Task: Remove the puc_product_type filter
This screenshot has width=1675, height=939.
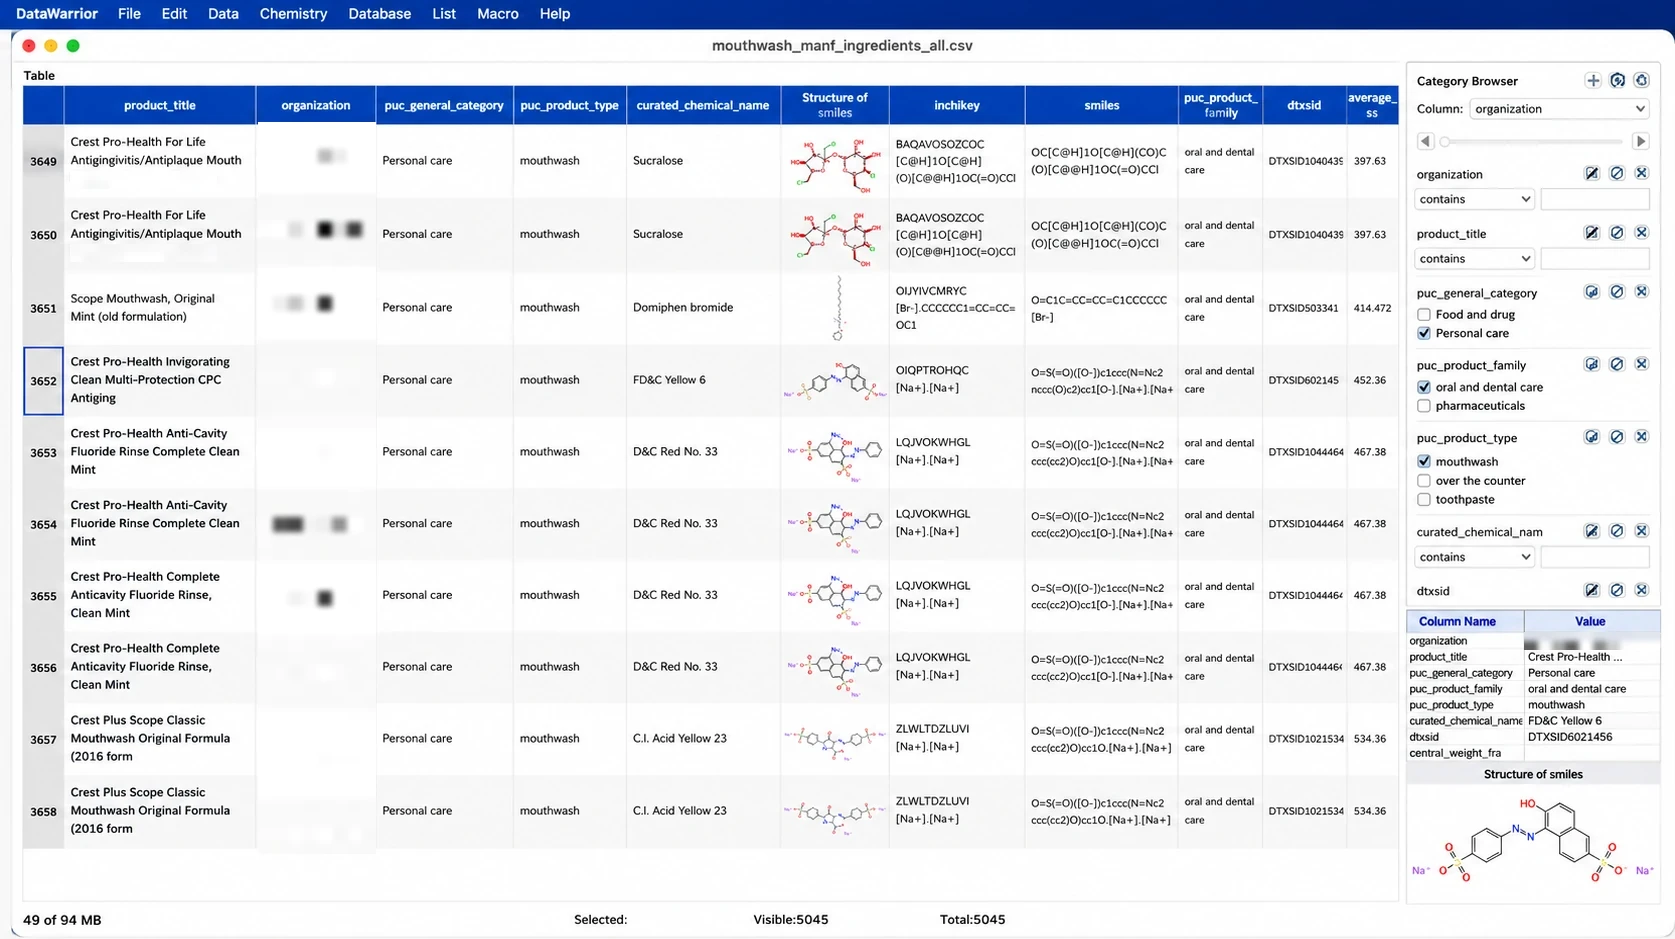Action: (x=1641, y=437)
